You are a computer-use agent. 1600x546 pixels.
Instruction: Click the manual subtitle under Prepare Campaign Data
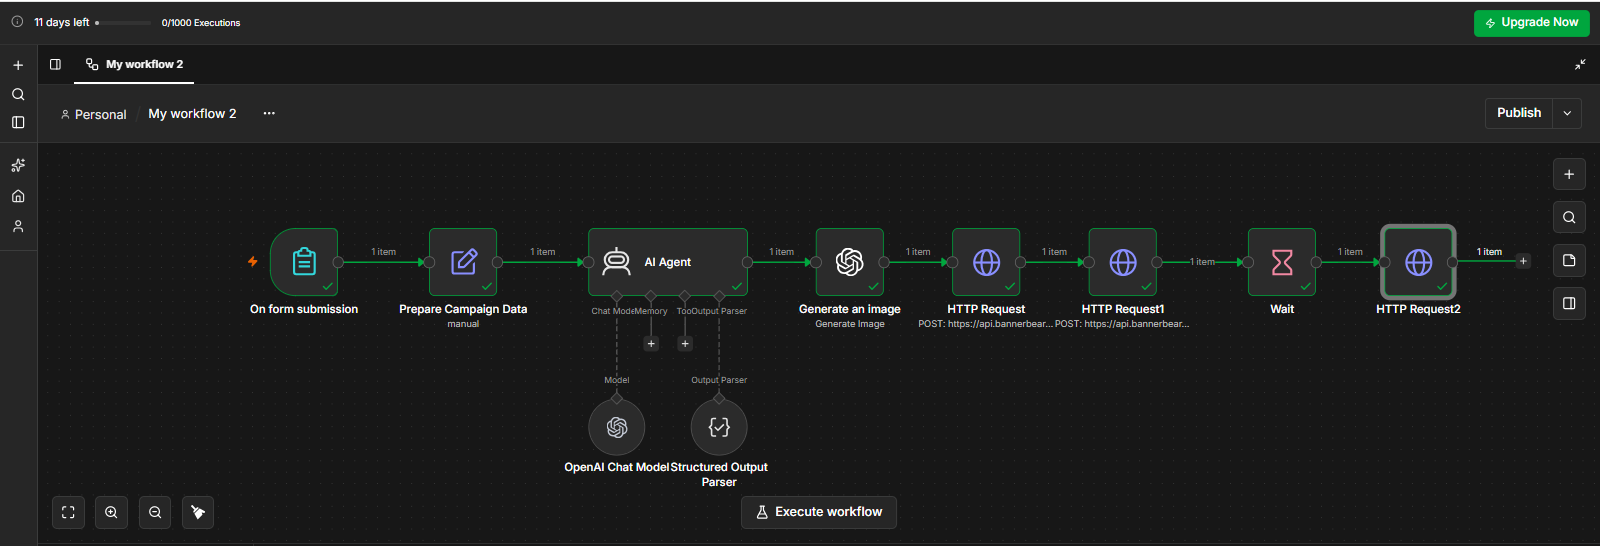tap(463, 324)
